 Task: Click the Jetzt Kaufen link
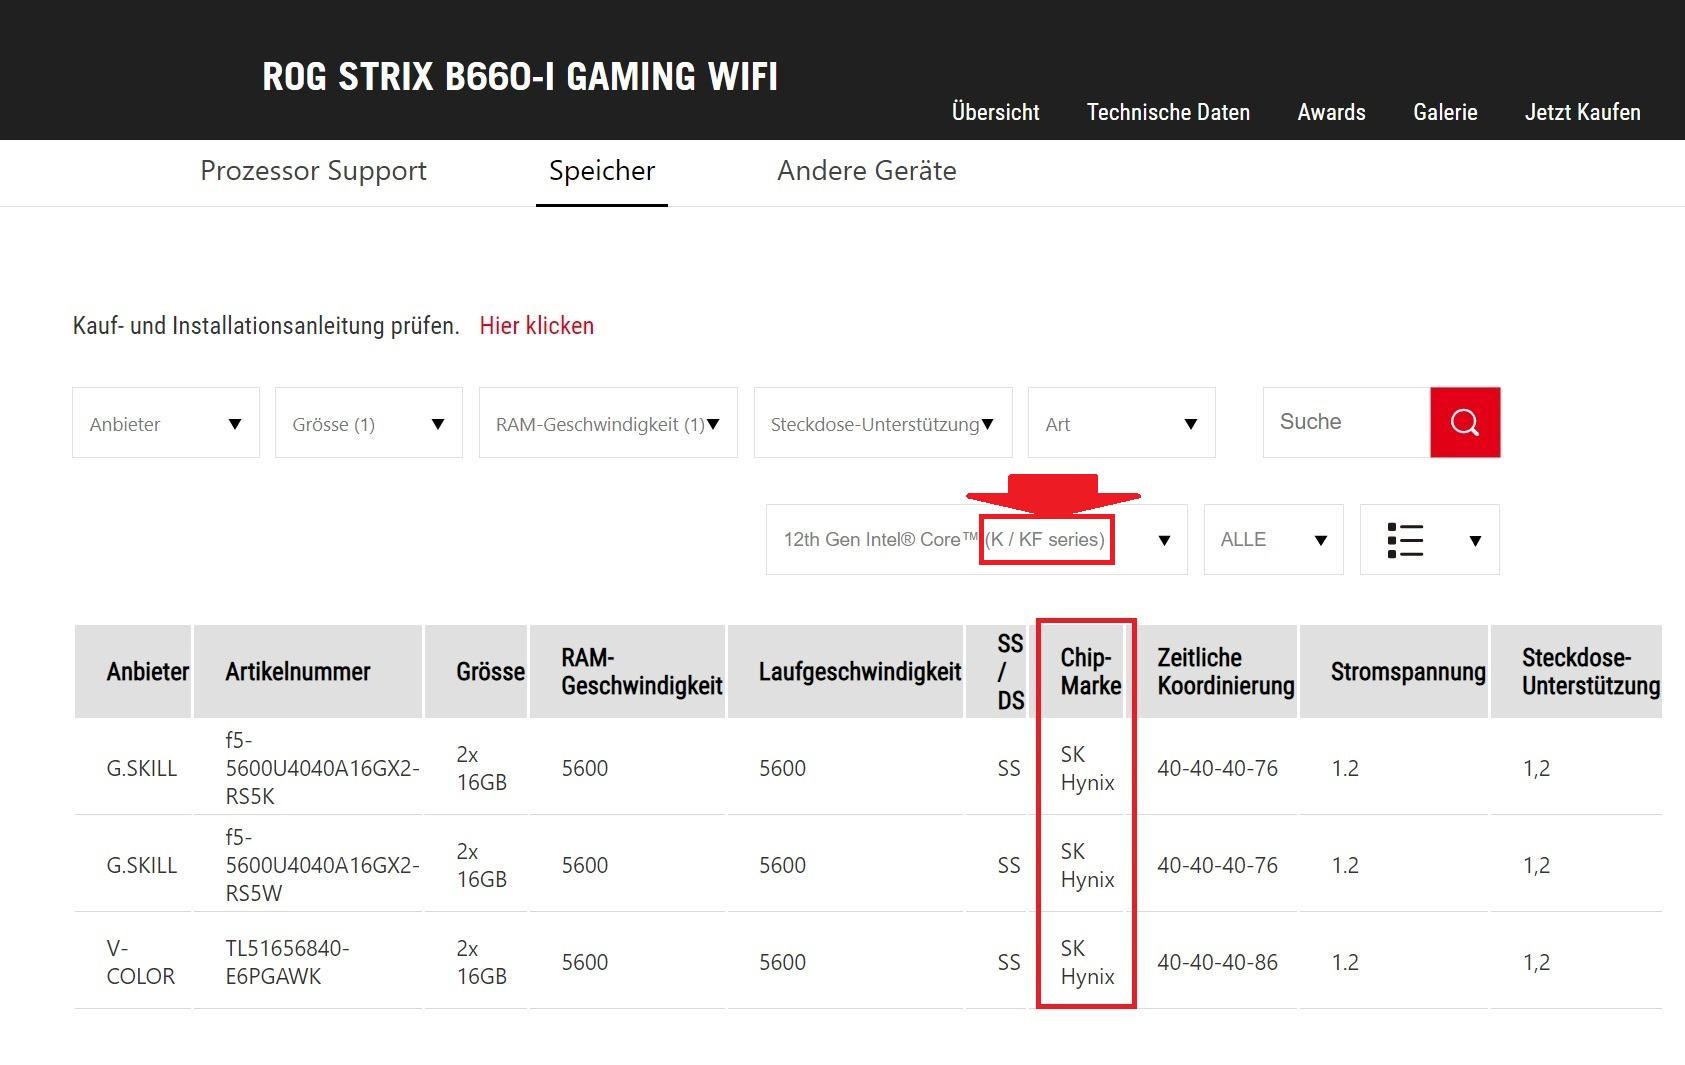[1582, 112]
